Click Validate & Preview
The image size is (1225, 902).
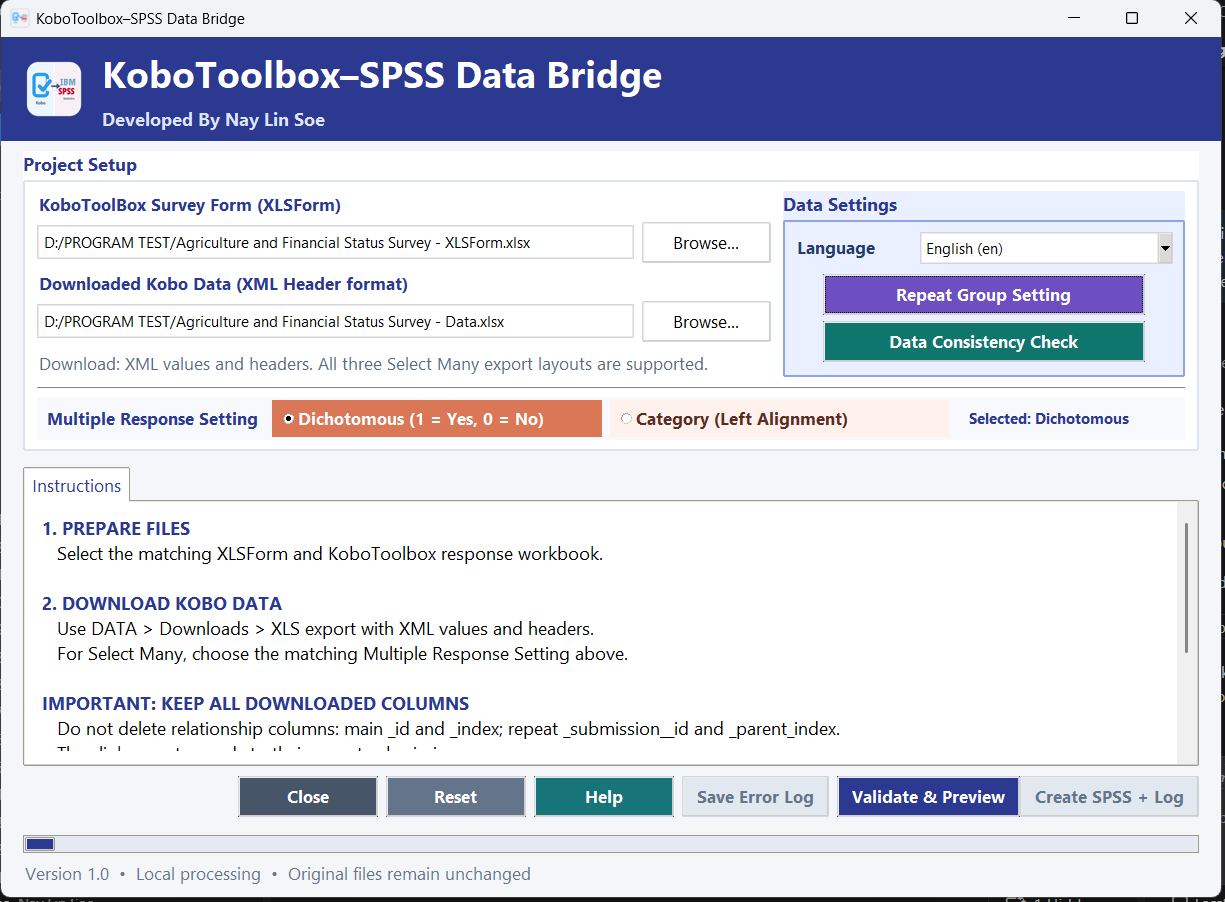(928, 797)
